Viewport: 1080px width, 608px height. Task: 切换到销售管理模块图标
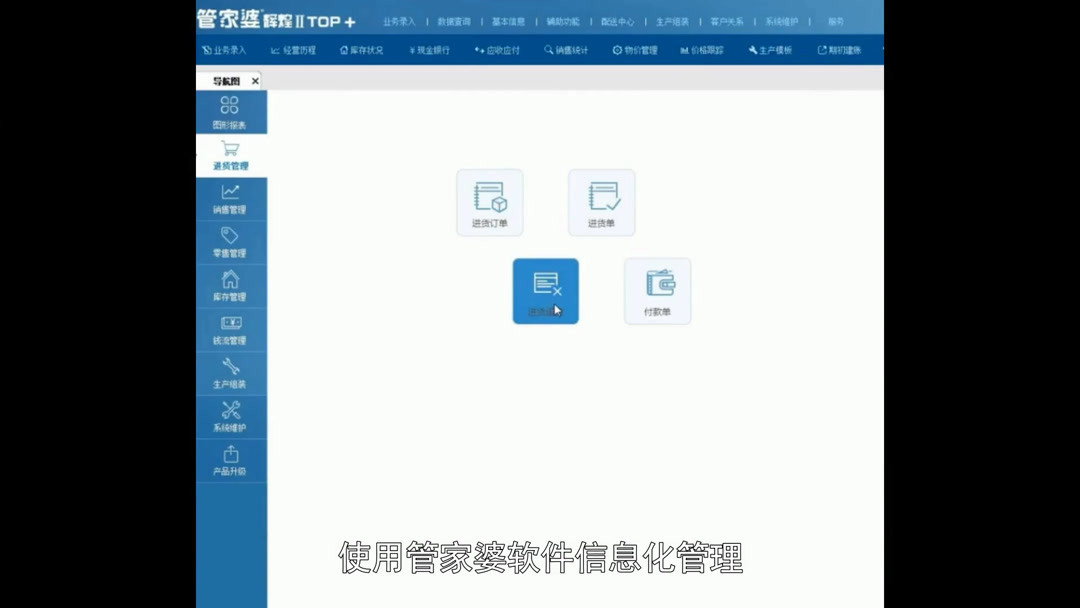pos(231,198)
